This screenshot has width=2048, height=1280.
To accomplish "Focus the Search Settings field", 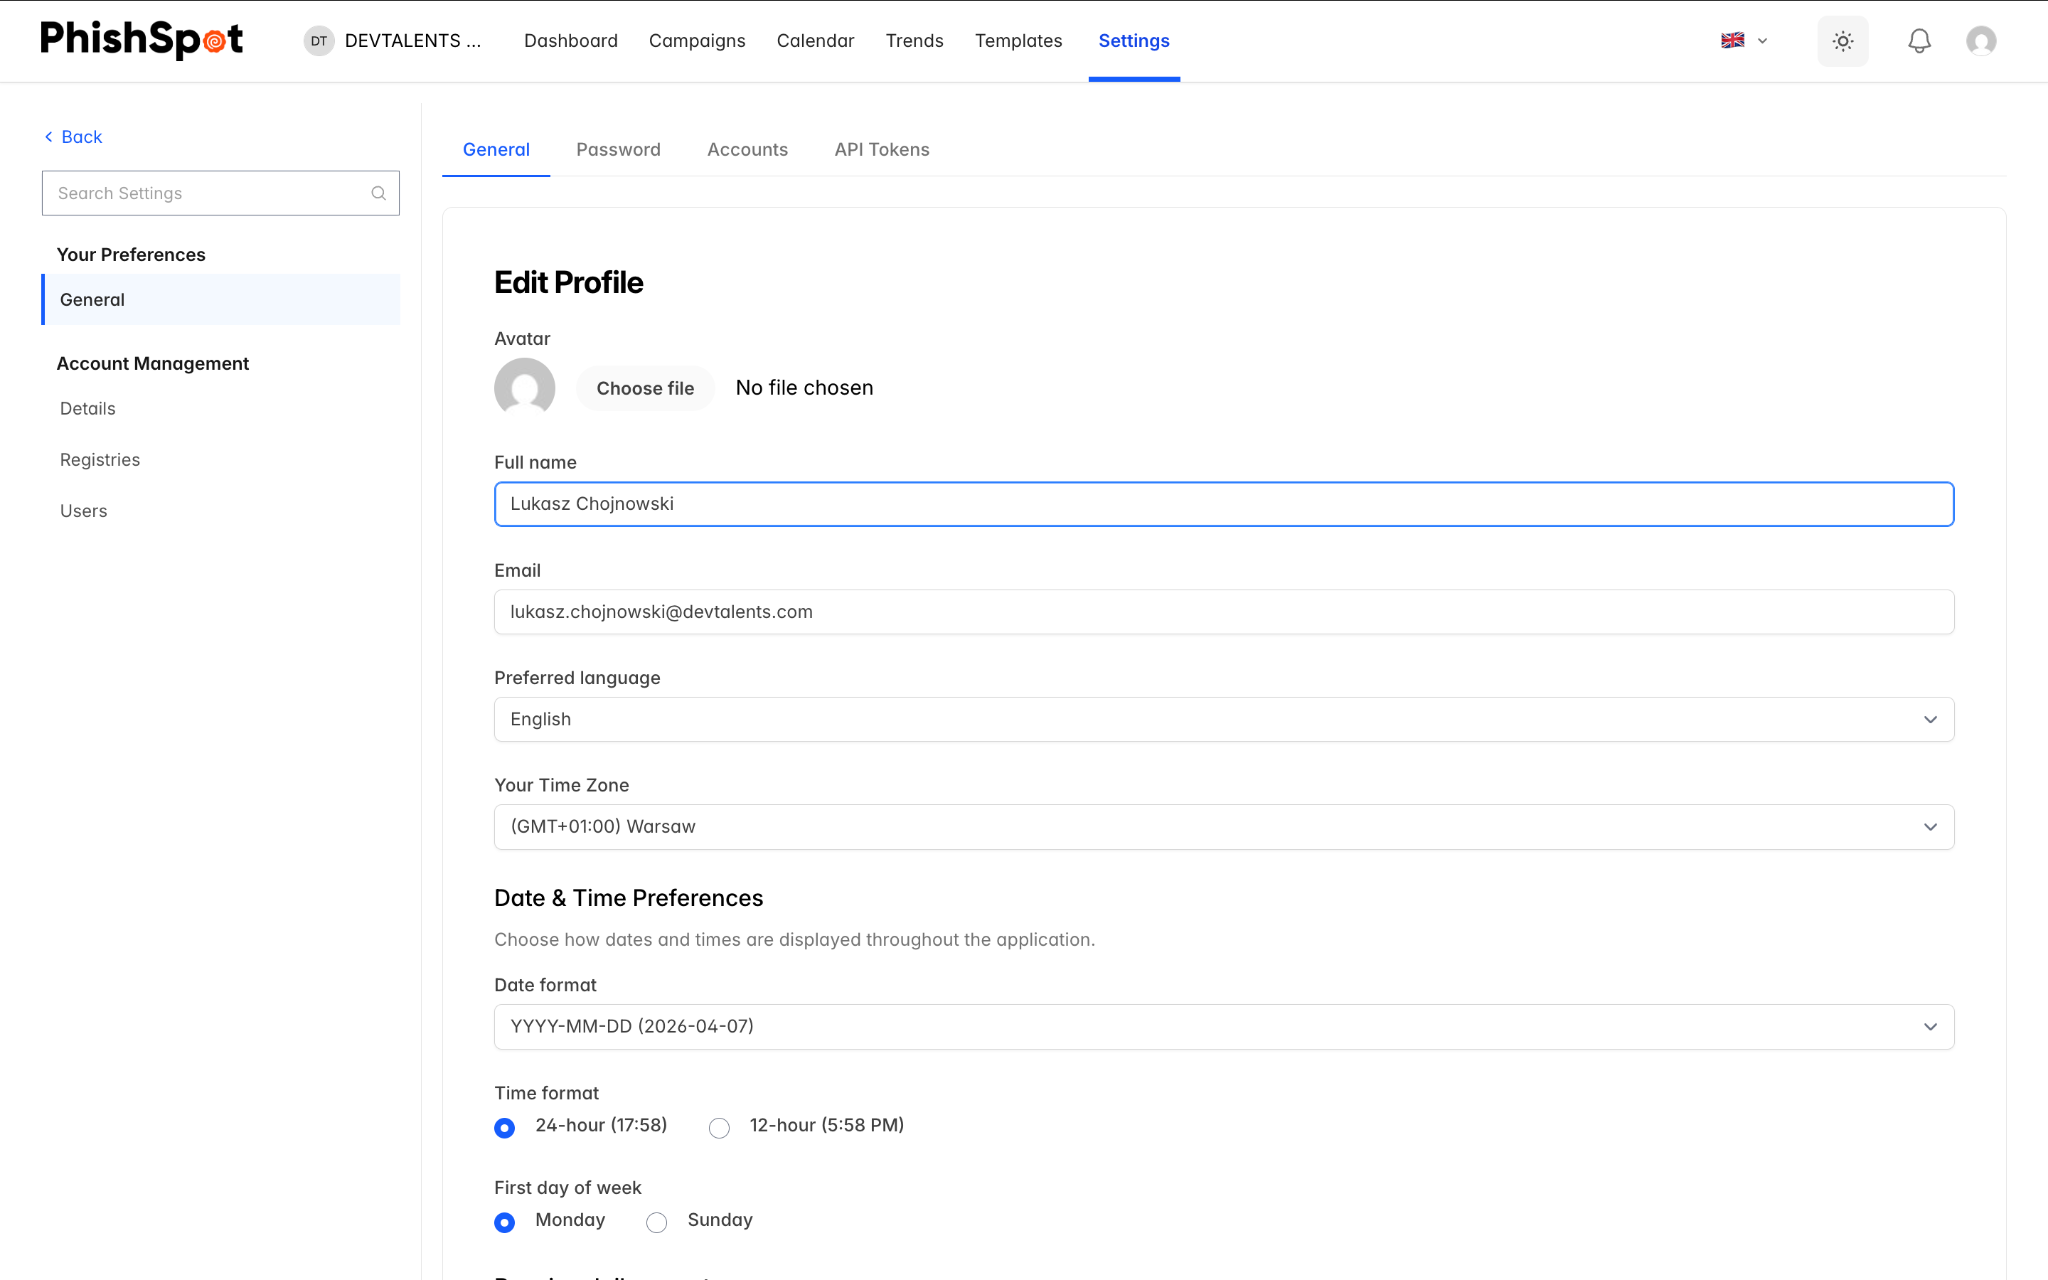I will click(x=220, y=193).
